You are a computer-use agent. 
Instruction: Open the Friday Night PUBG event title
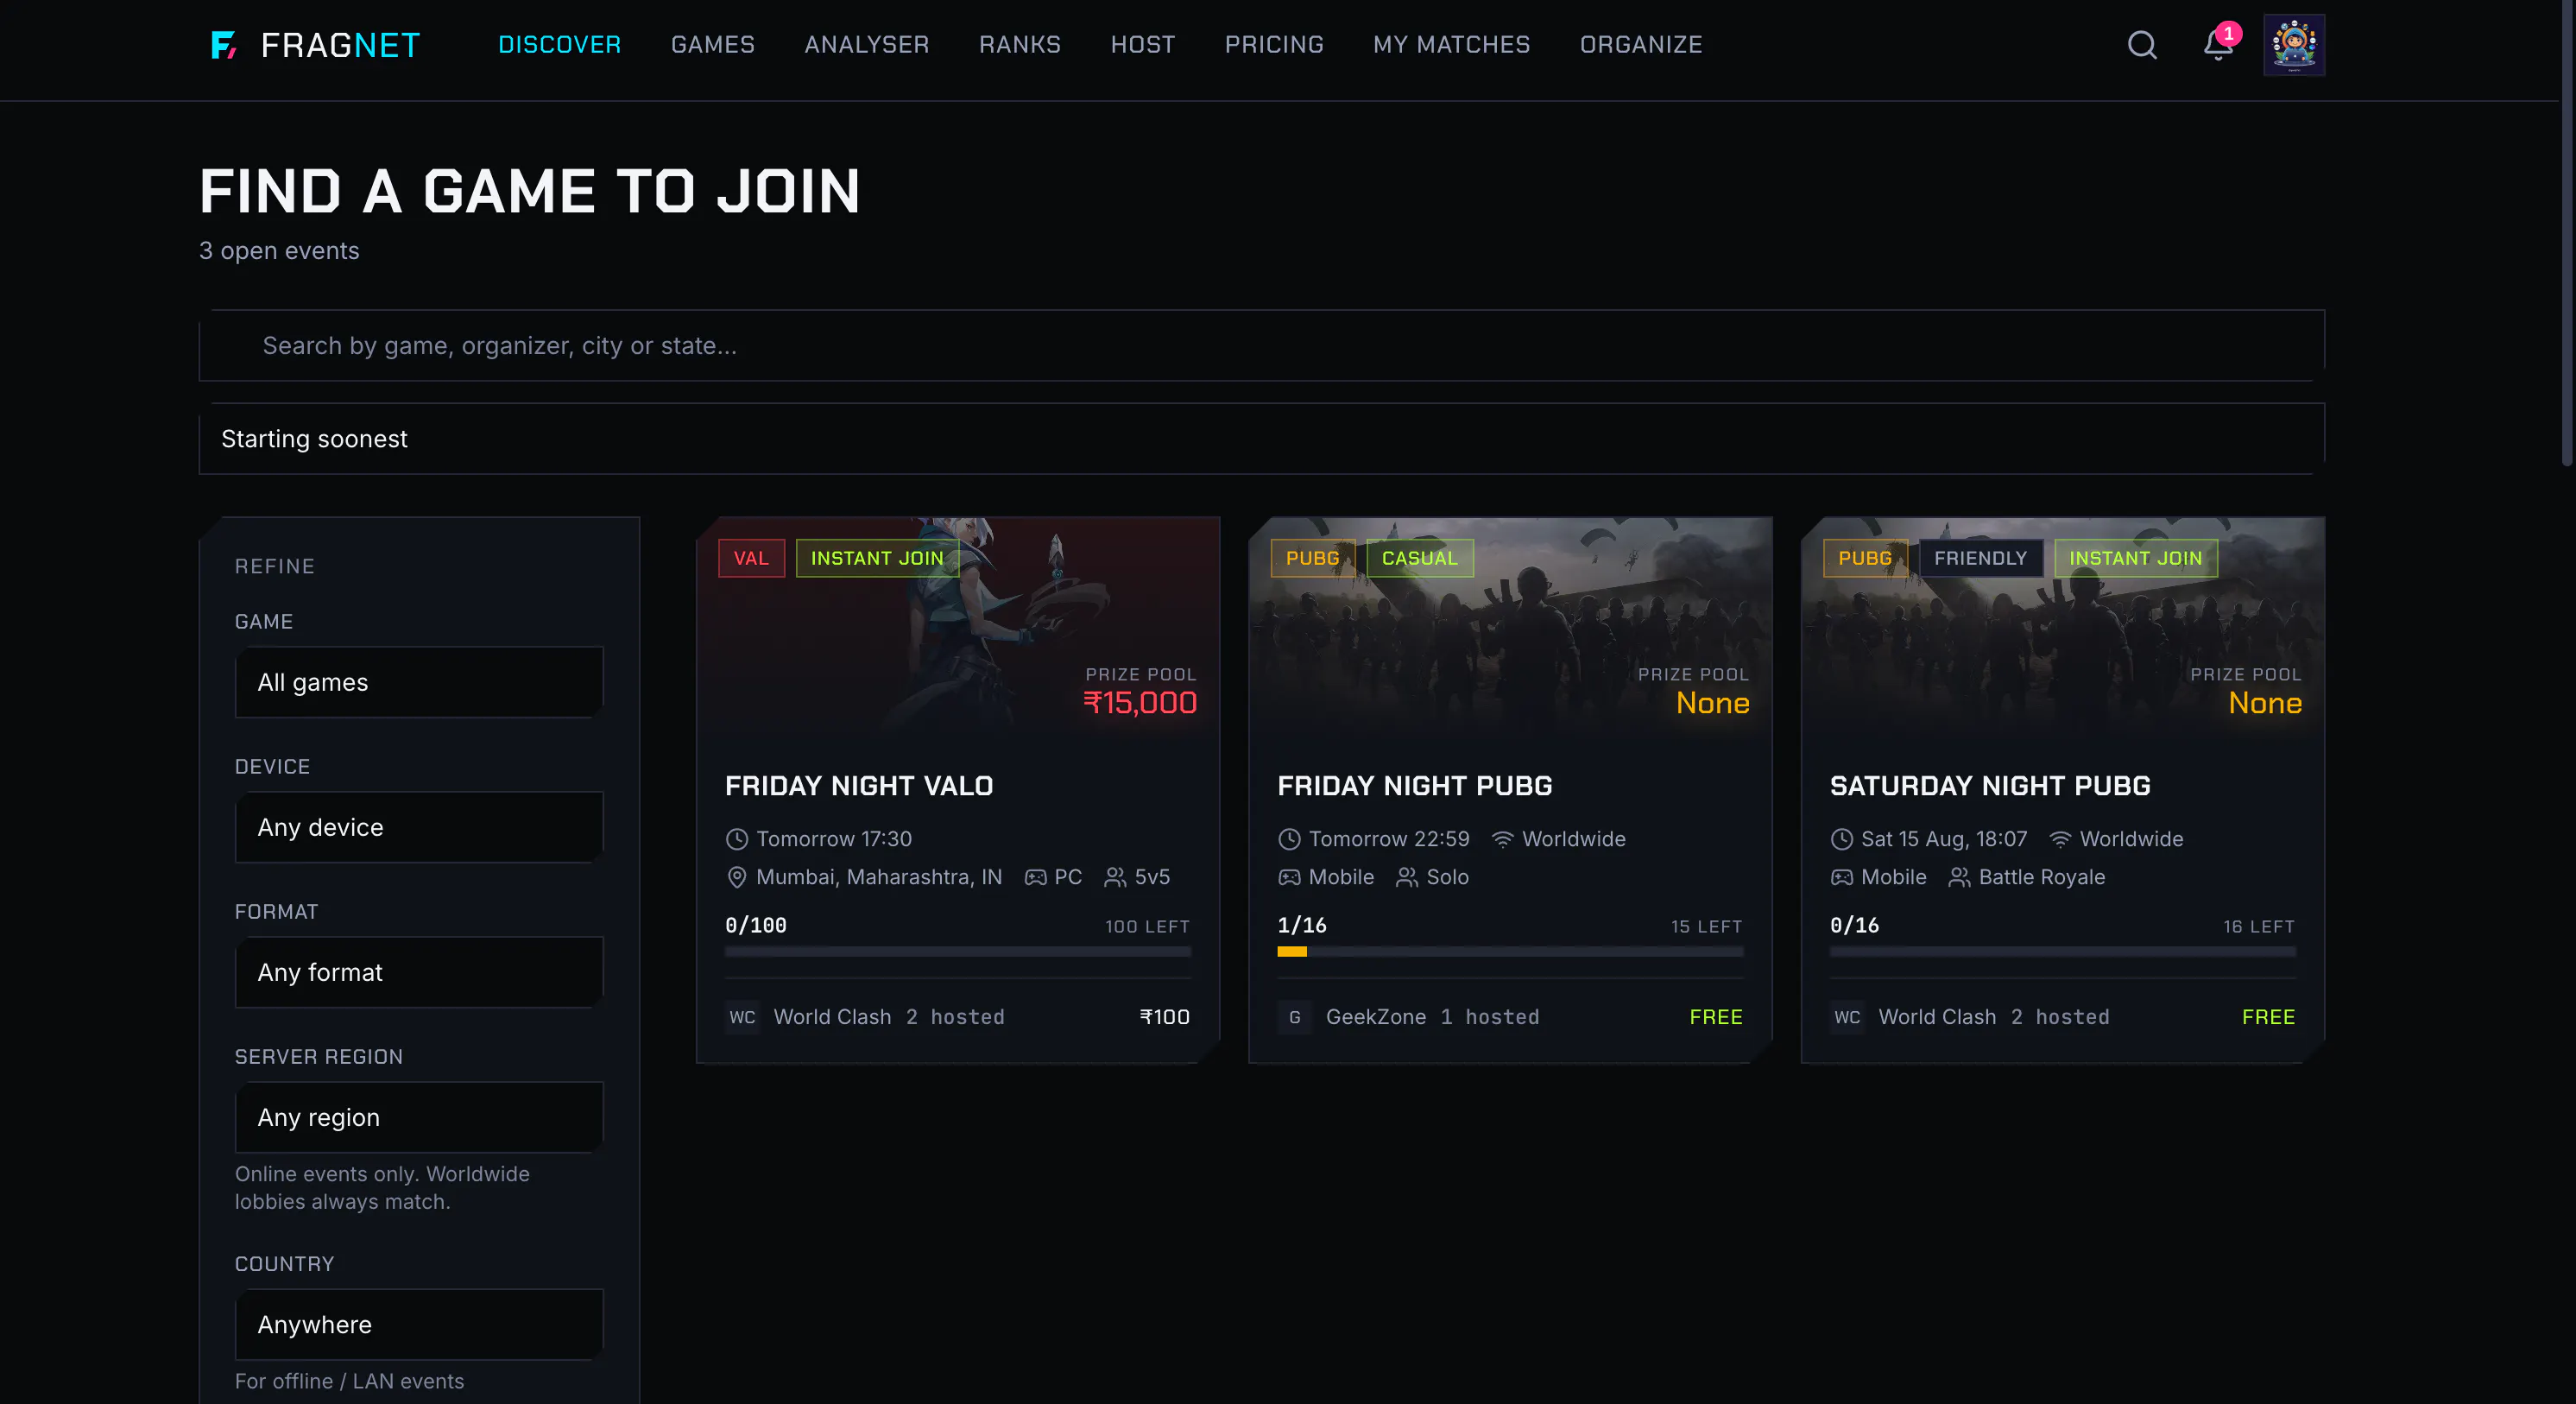point(1415,786)
